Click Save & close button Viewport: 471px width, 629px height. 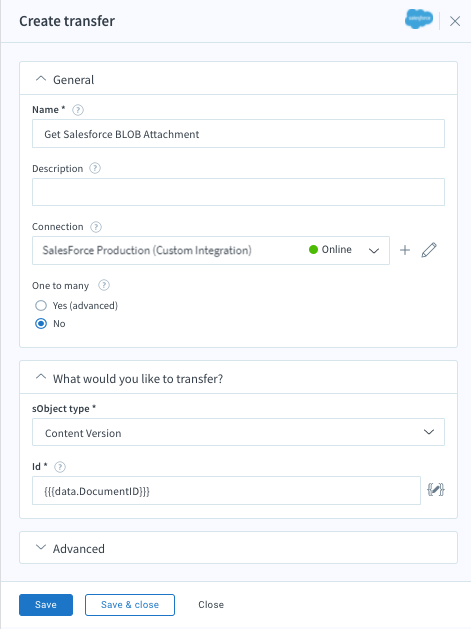[130, 605]
